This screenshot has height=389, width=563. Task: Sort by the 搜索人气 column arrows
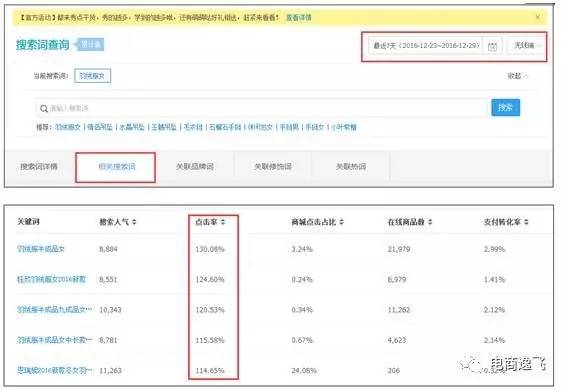(x=134, y=222)
